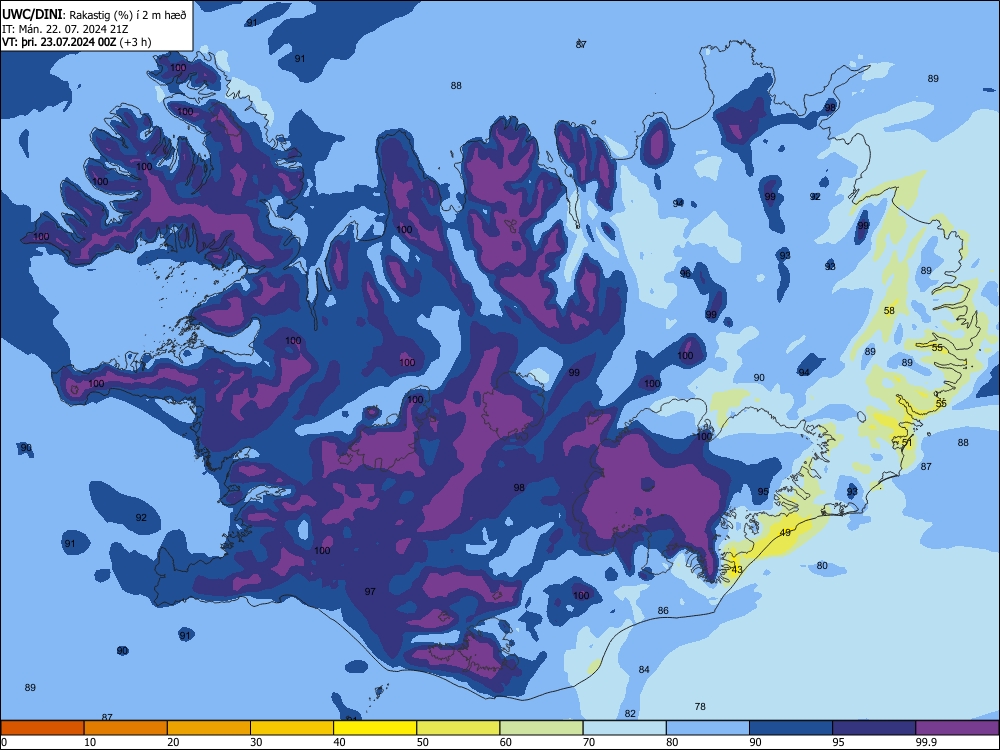This screenshot has height=750, width=1000.
Task: Click the legend scale label '99.9'
Action: coord(925,742)
